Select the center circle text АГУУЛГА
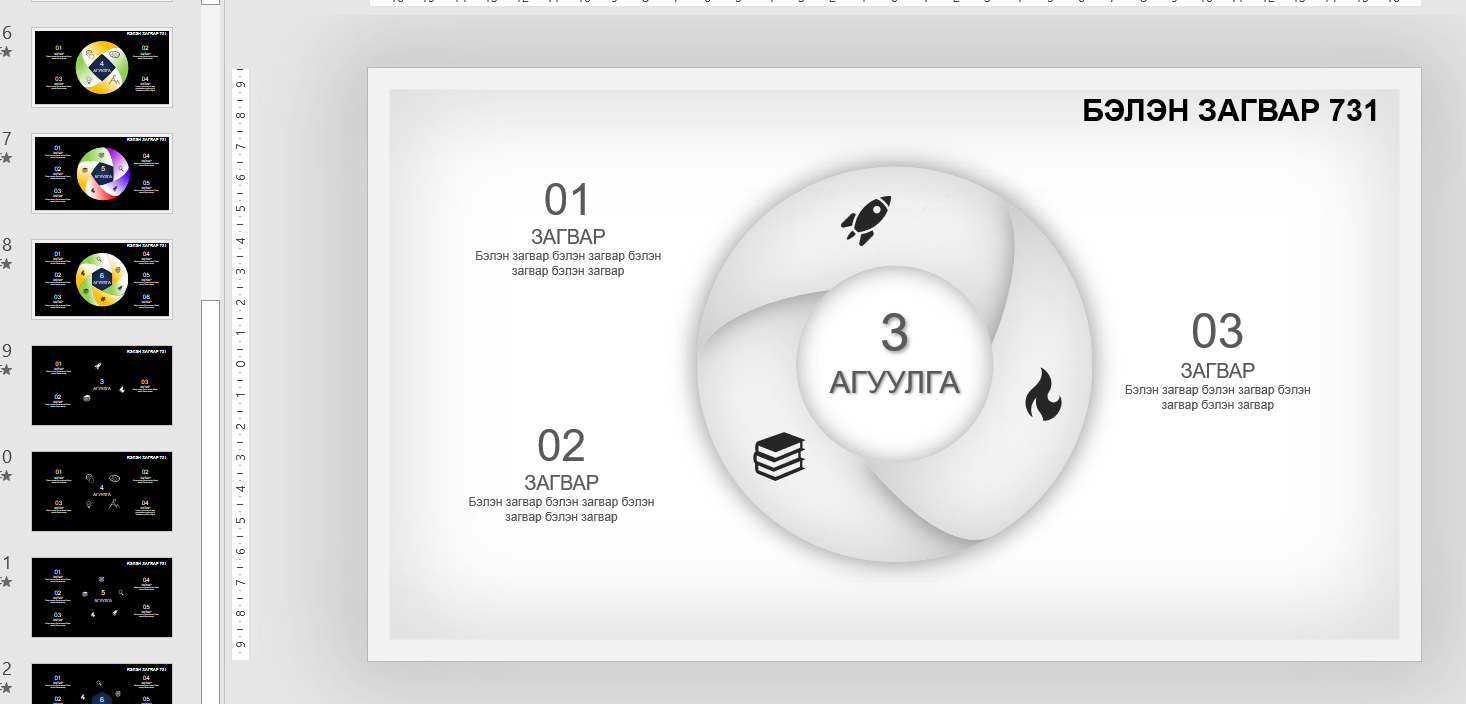Viewport: 1466px width, 704px height. click(x=894, y=382)
